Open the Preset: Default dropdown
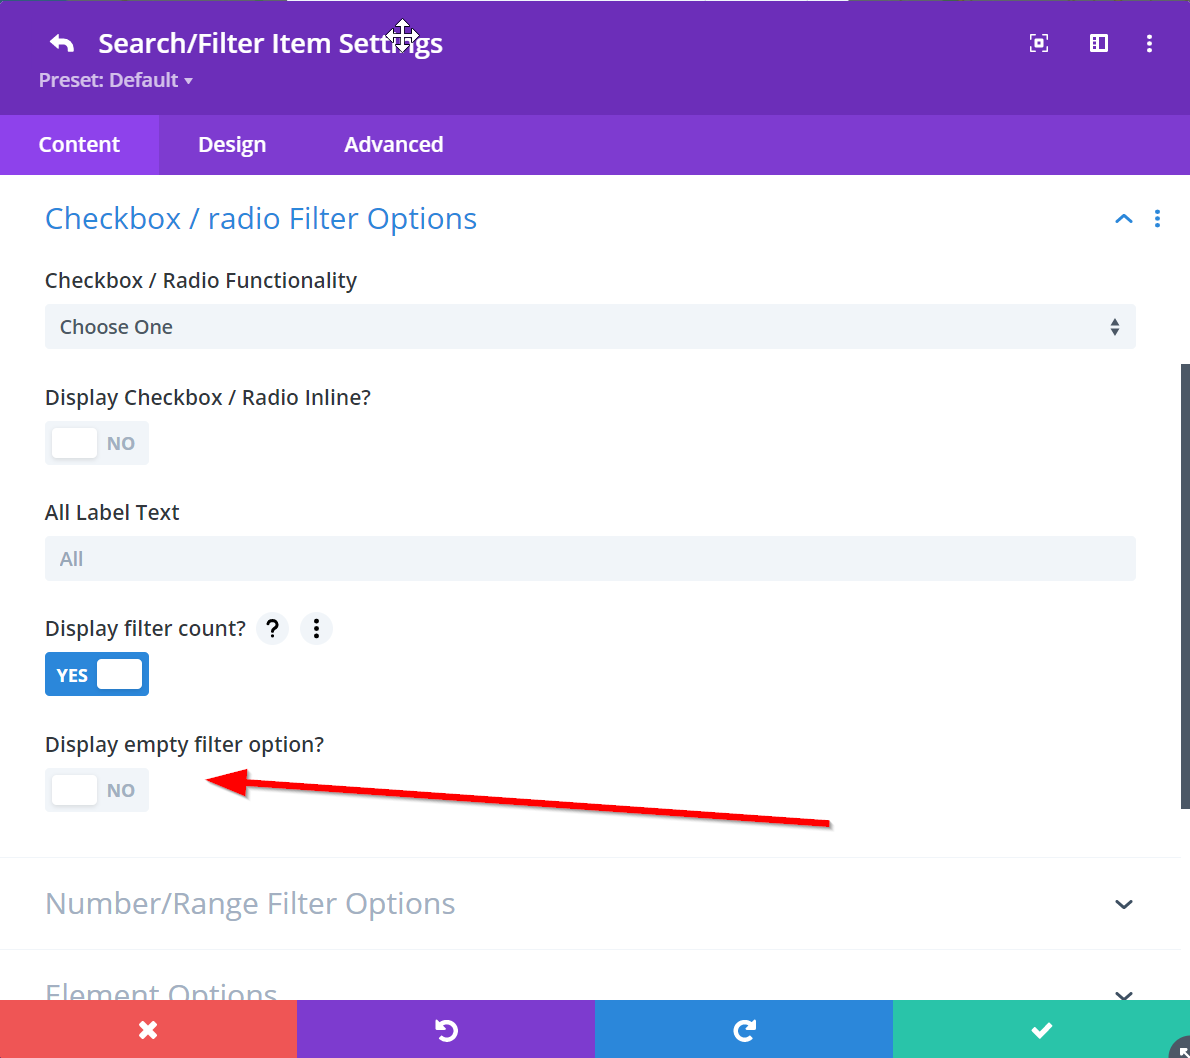The height and width of the screenshot is (1058, 1190). 116,80
